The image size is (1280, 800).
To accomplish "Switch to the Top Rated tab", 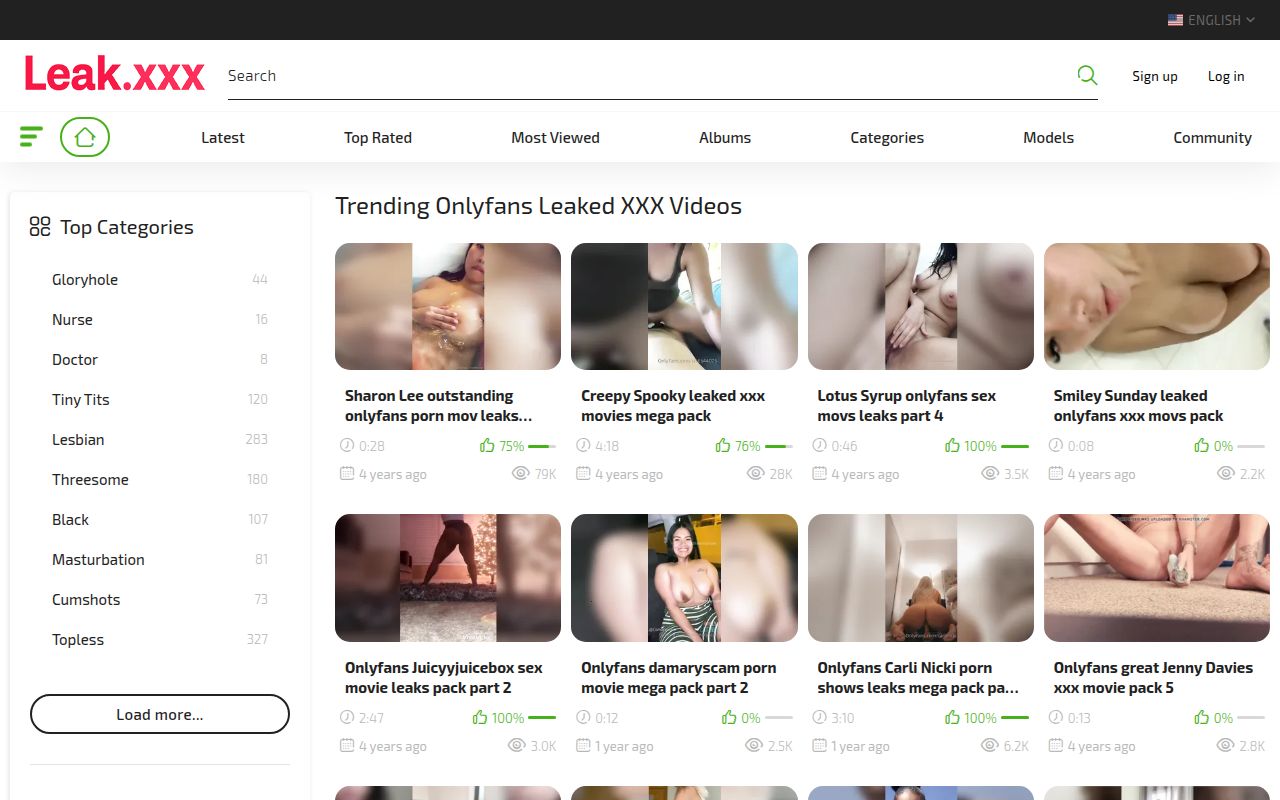I will click(378, 138).
